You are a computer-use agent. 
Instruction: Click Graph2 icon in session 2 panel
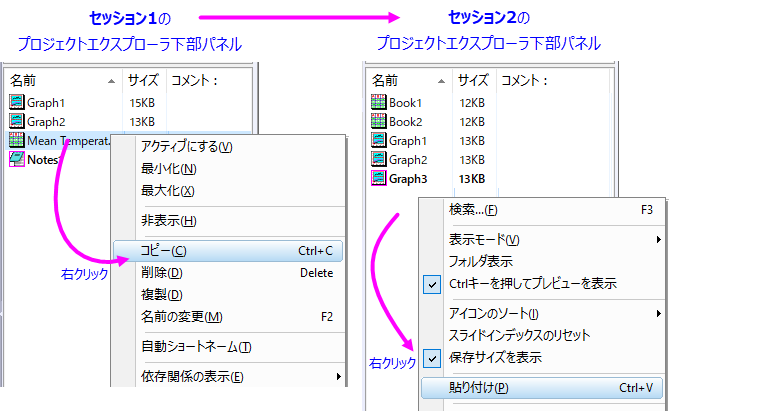tap(379, 159)
